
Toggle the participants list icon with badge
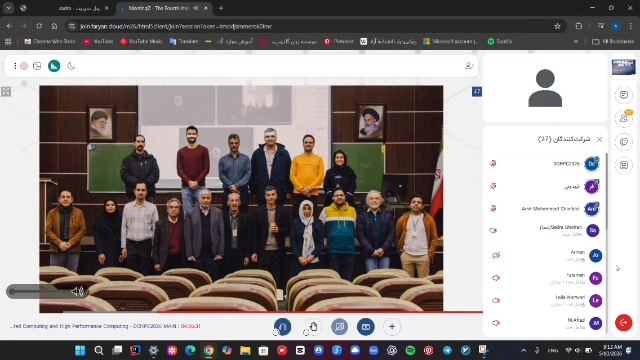(x=624, y=118)
